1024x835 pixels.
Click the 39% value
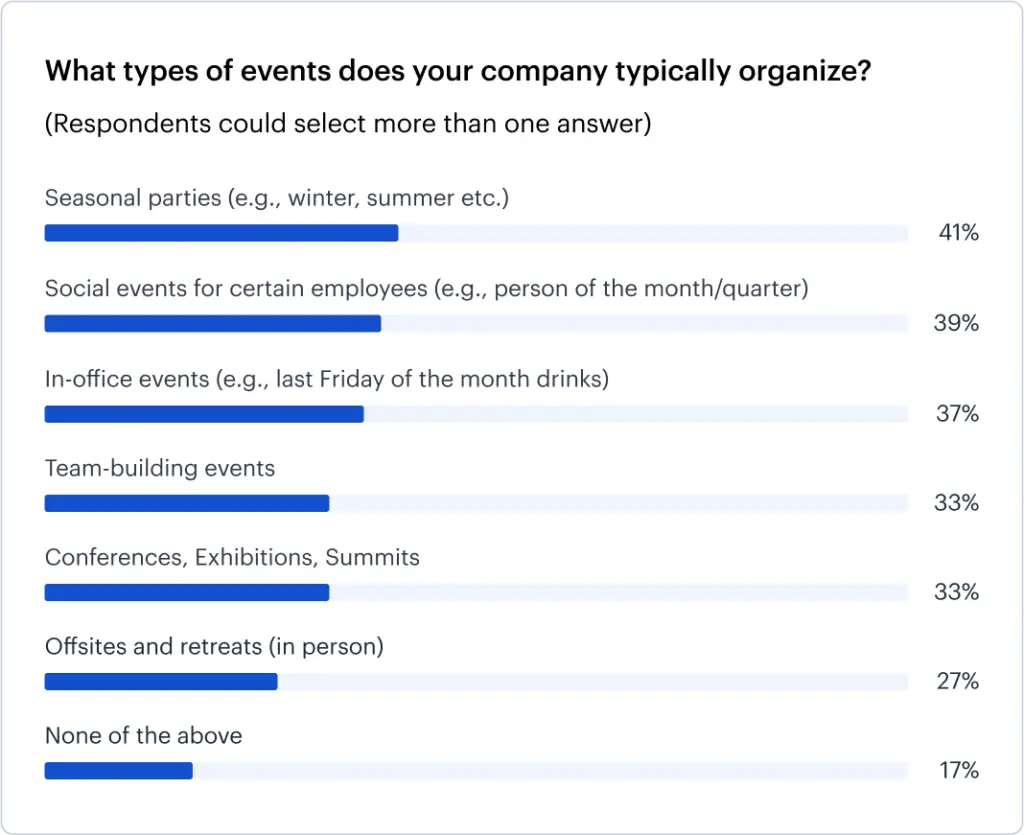coord(957,324)
